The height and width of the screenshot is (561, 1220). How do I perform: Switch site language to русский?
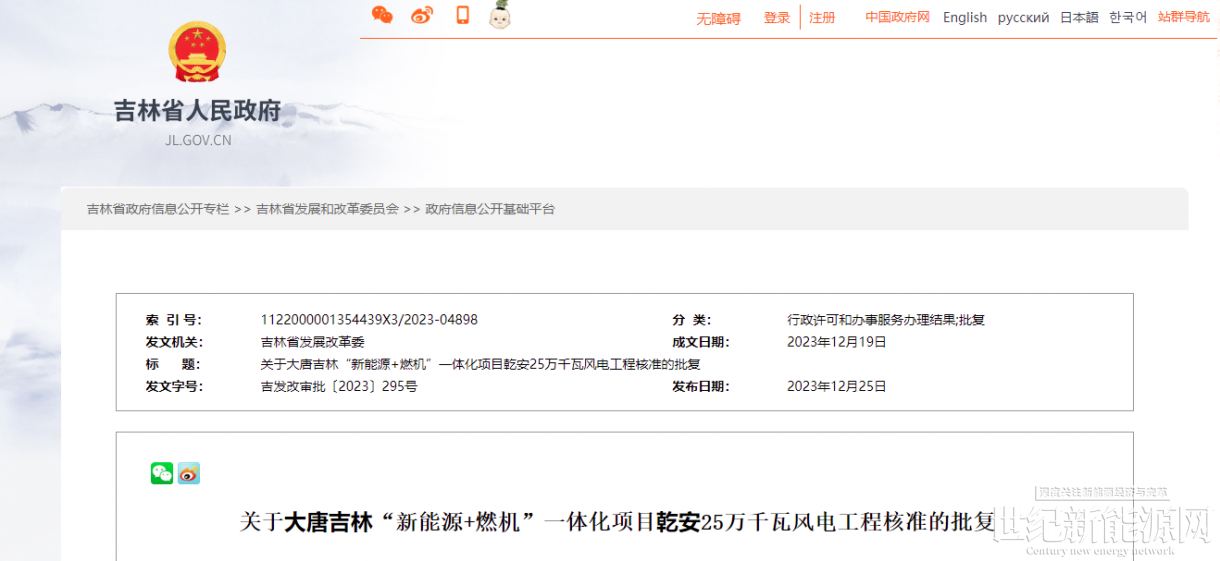[x=1023, y=17]
